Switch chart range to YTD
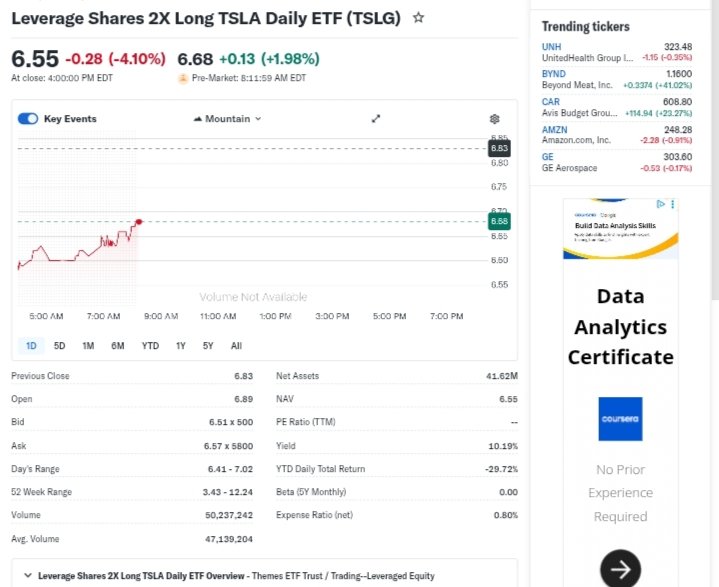Image resolution: width=719 pixels, height=587 pixels. coord(150,346)
